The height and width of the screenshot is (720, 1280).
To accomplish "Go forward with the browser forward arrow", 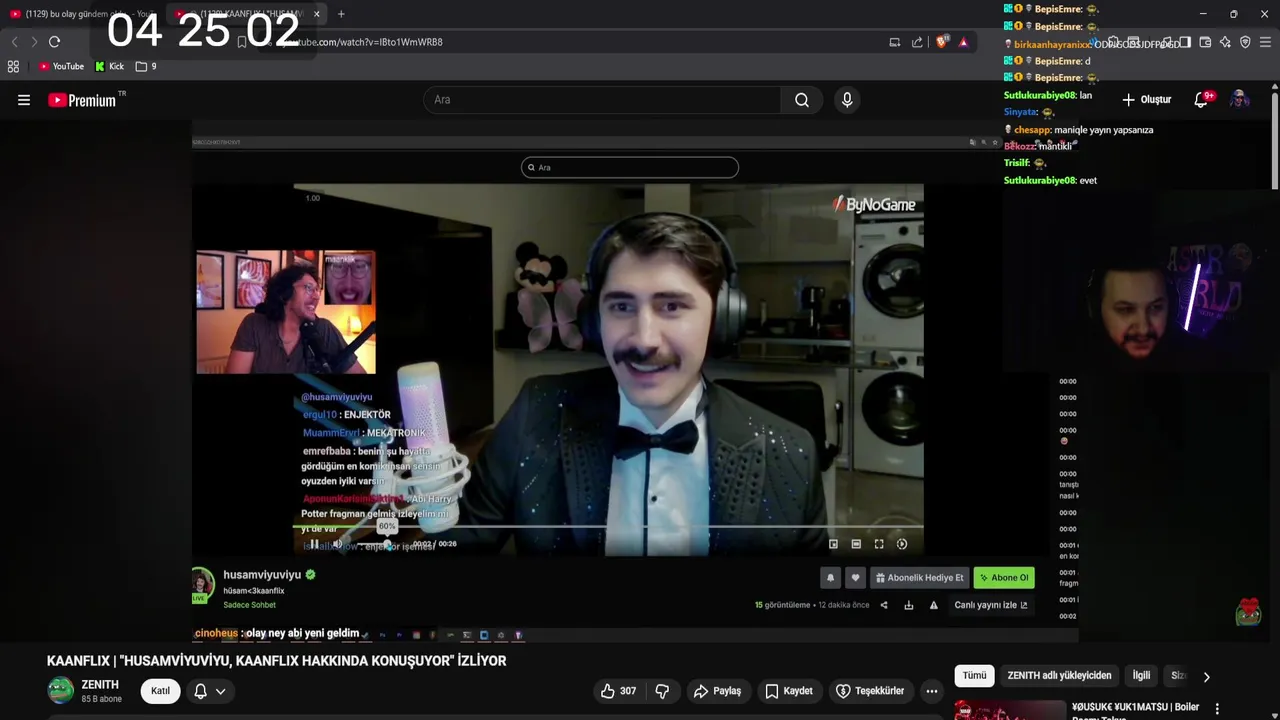I will tap(34, 42).
